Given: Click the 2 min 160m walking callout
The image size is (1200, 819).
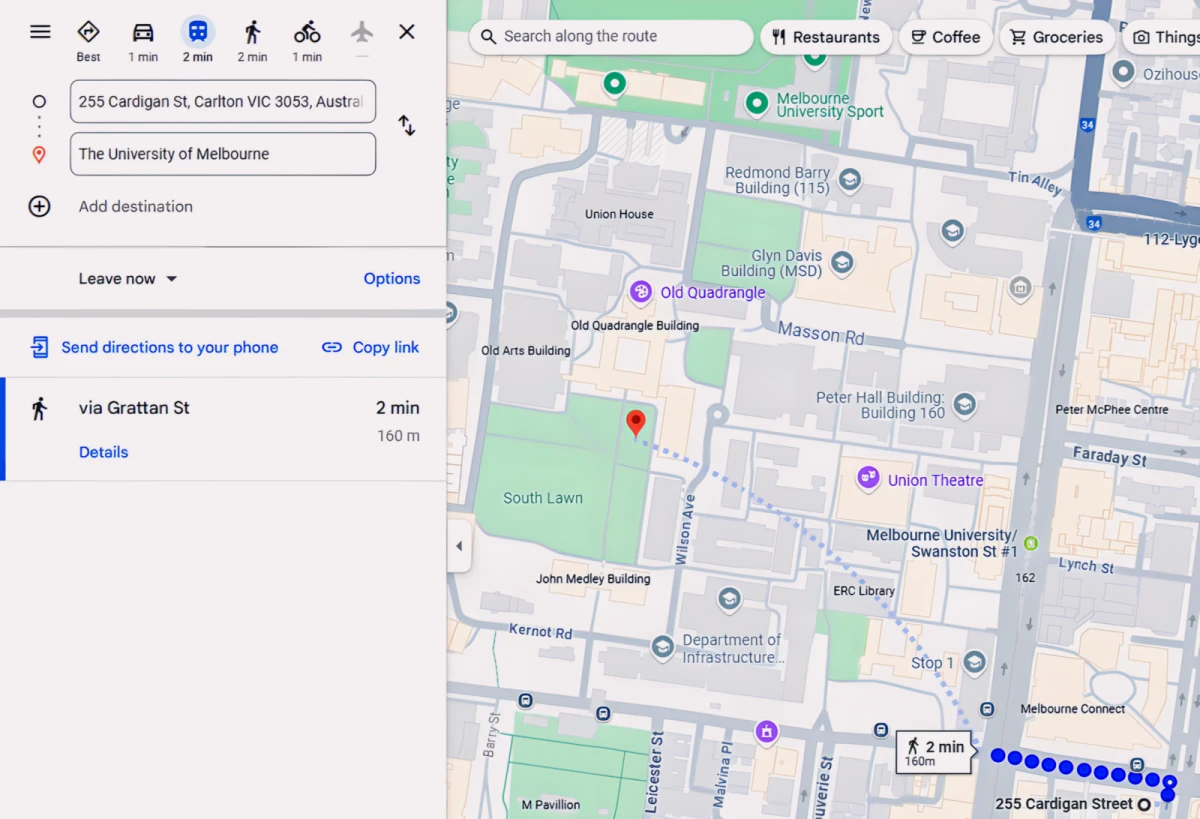Looking at the screenshot, I should tap(935, 753).
